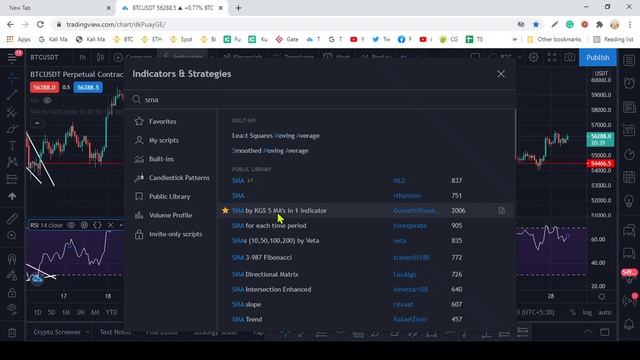
Task: Take a chart snapshot camera icon
Action: tap(570, 58)
